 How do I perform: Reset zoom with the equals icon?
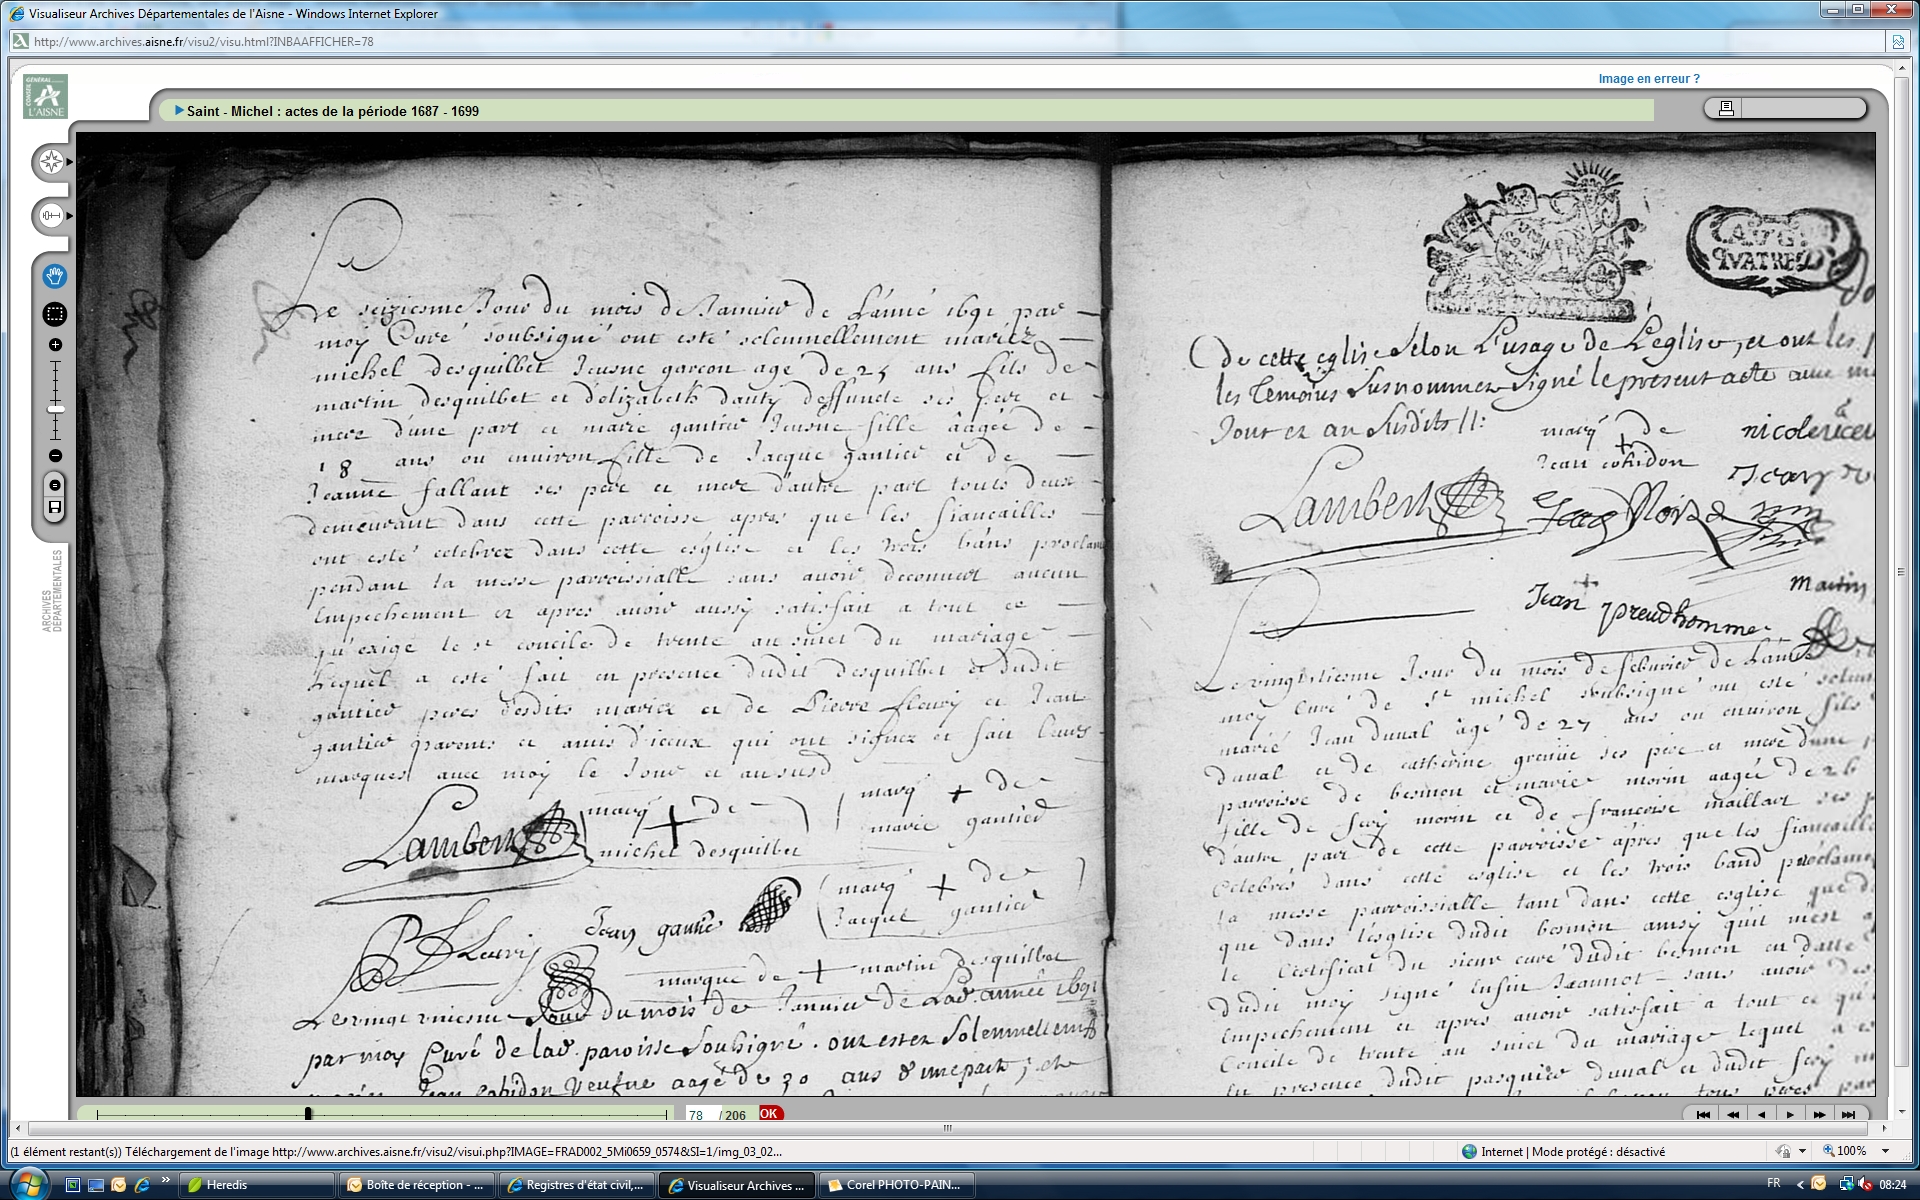pyautogui.click(x=55, y=485)
